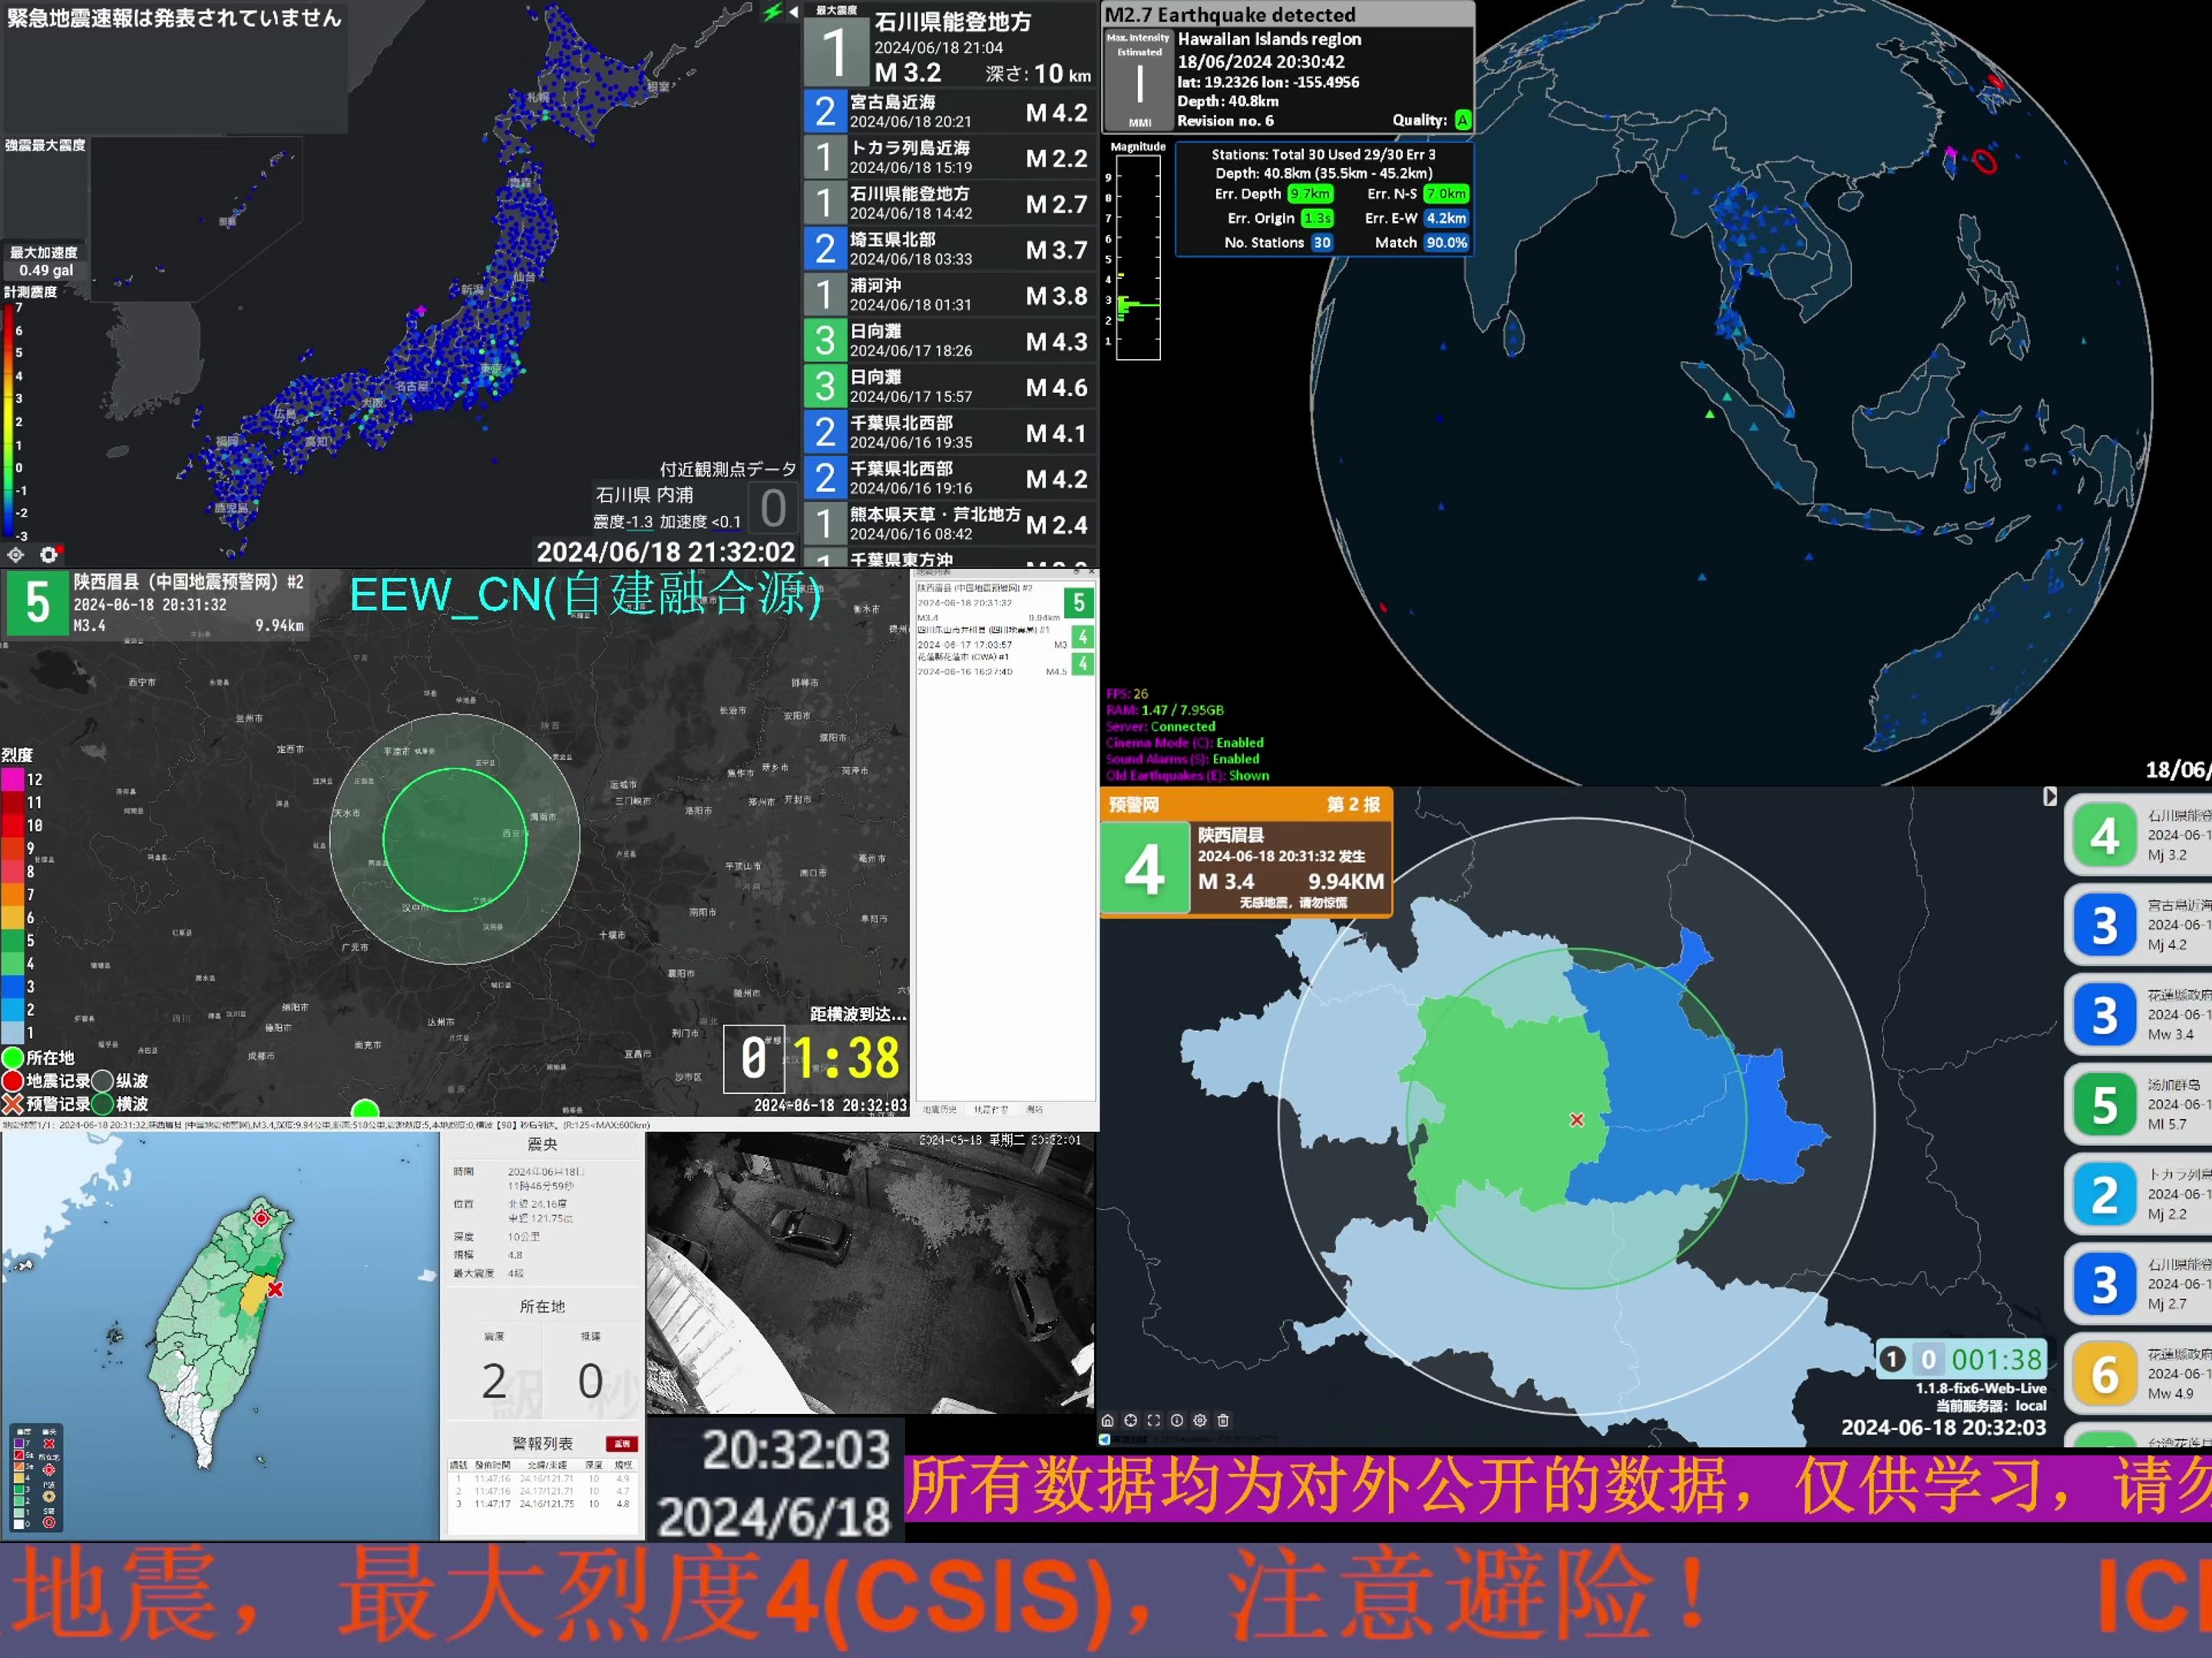Viewport: 2212px width, 1658px height.
Task: Click the red X epicenter on Shaanxi map
Action: pyautogui.click(x=1577, y=1120)
